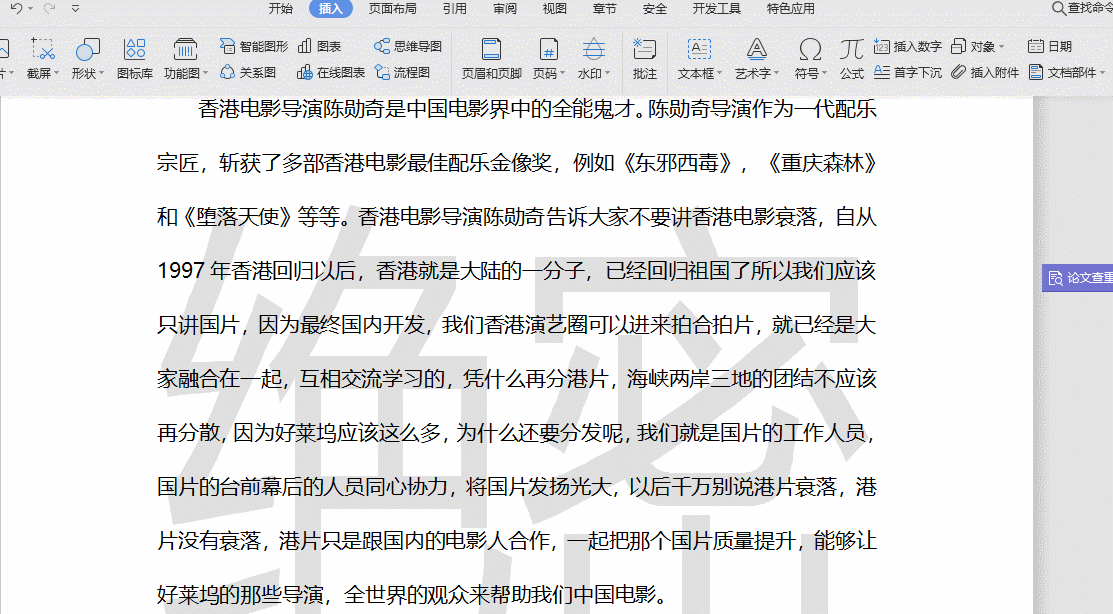Click the Undo arrow icon
The width and height of the screenshot is (1113, 614).
click(16, 9)
